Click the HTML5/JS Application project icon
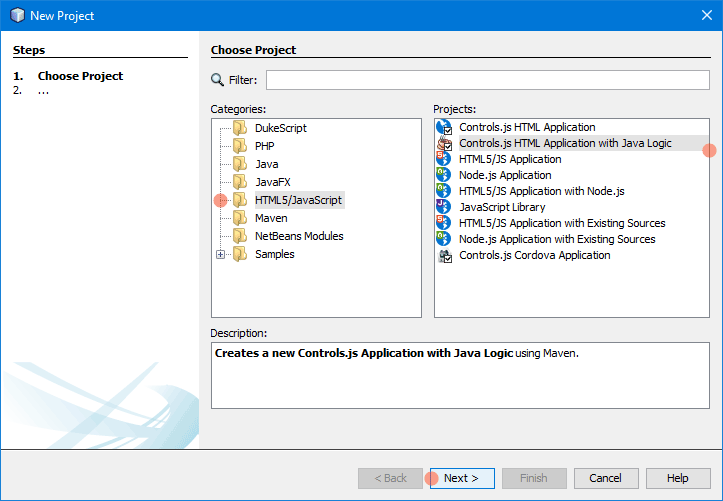The width and height of the screenshot is (723, 501). (444, 159)
